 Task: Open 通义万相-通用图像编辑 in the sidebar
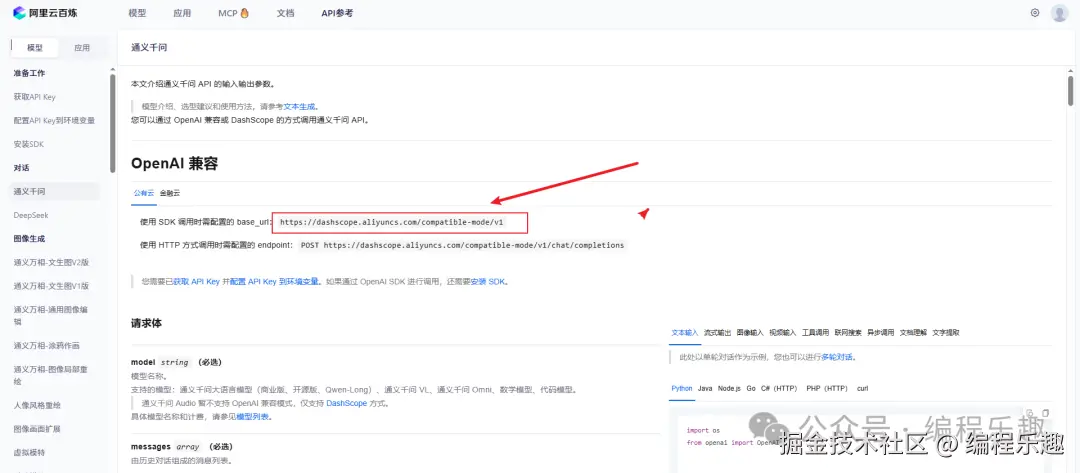[x=52, y=315]
